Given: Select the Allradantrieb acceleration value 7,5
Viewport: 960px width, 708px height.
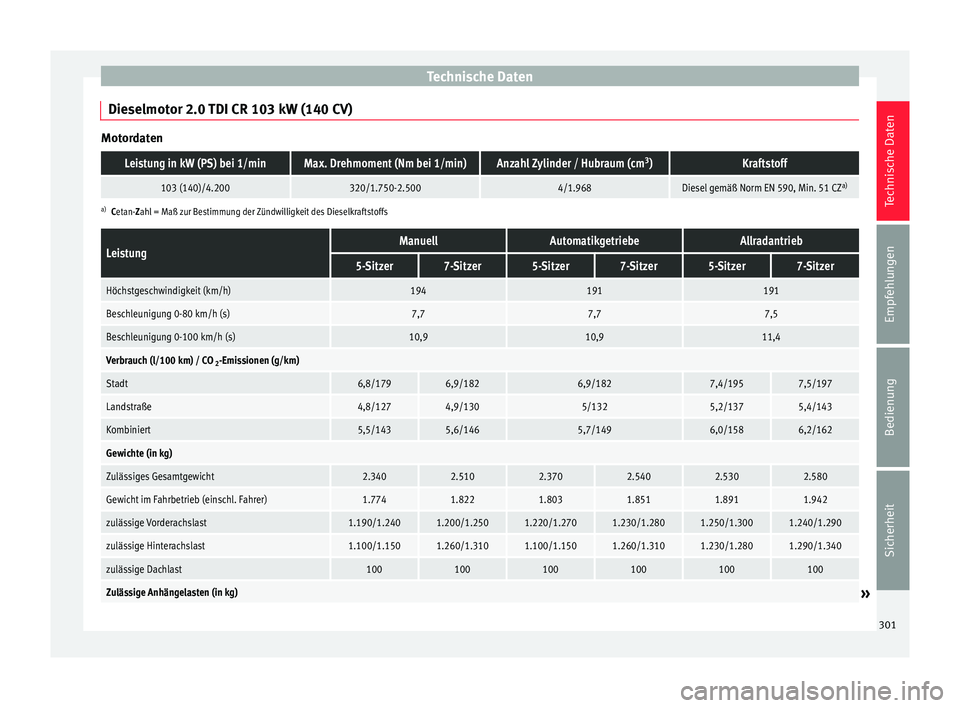Looking at the screenshot, I should click(771, 314).
